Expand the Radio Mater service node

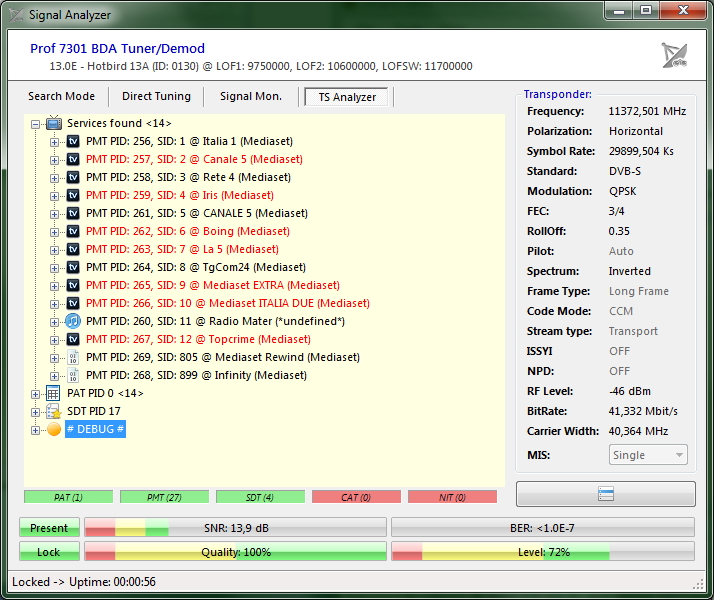54,322
